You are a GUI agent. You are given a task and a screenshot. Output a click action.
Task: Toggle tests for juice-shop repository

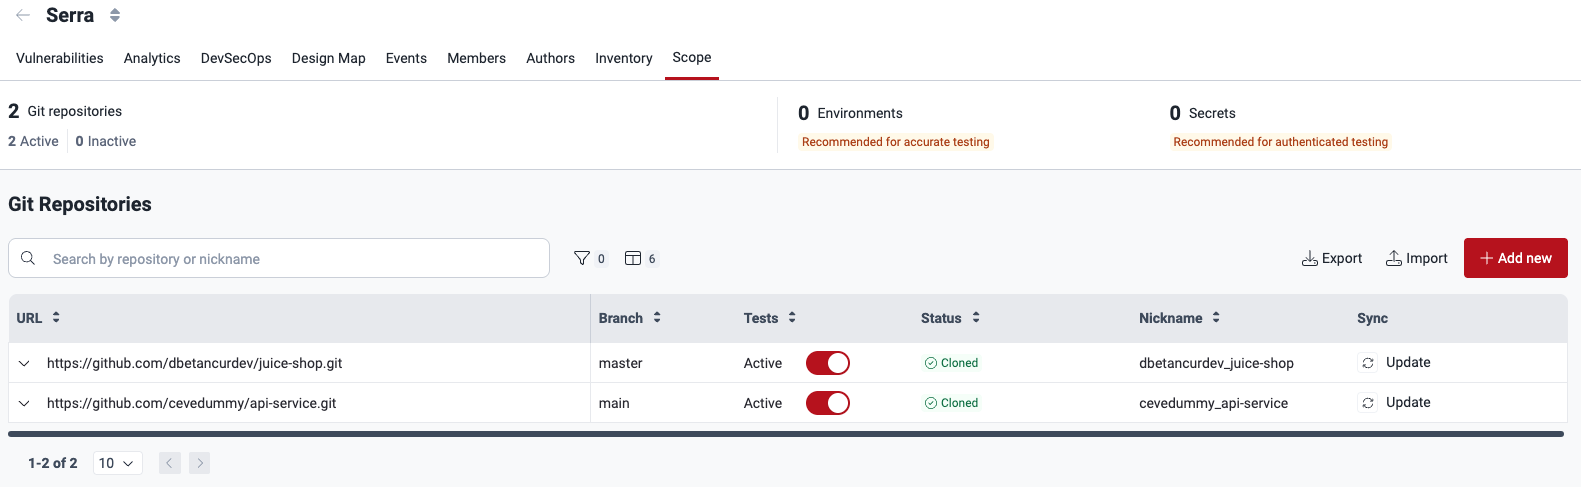point(828,363)
